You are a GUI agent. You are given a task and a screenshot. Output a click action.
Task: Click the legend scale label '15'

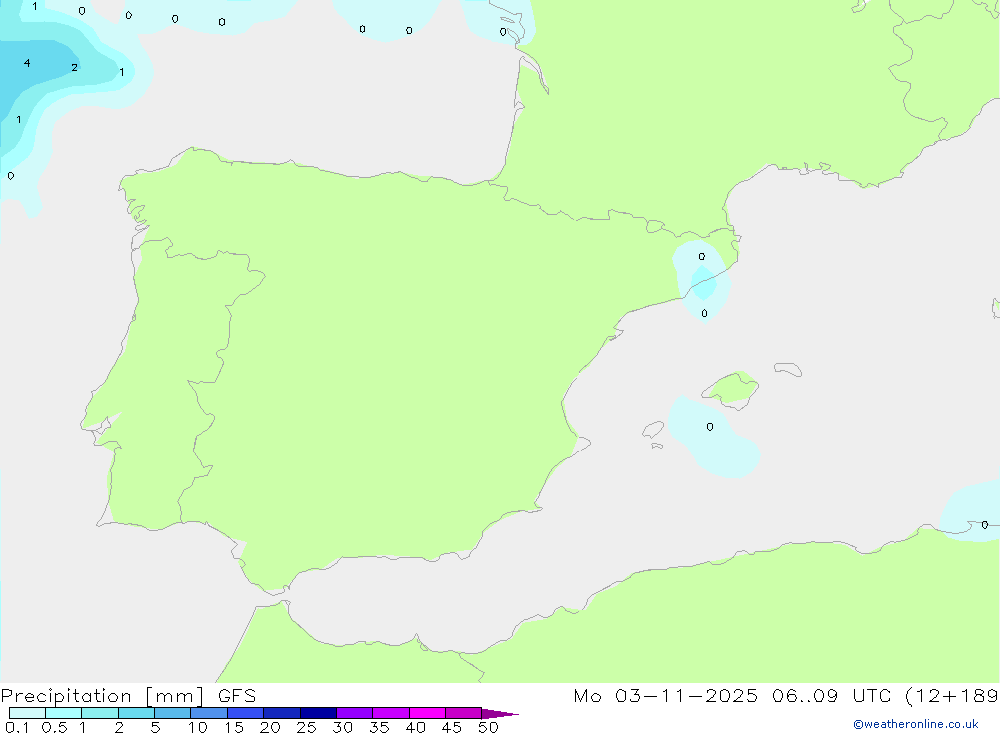point(234,727)
